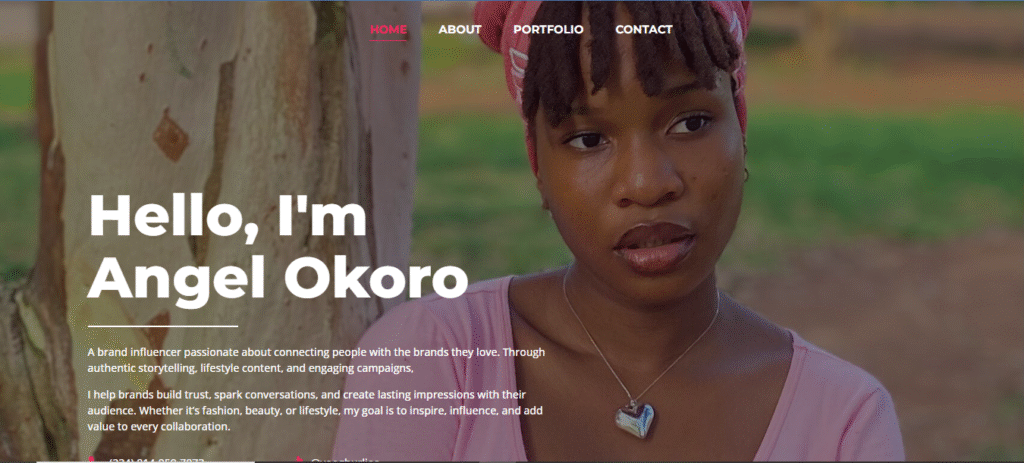Image resolution: width=1024 pixels, height=463 pixels.
Task: Click the partially visible phone number
Action: pyautogui.click(x=157, y=460)
